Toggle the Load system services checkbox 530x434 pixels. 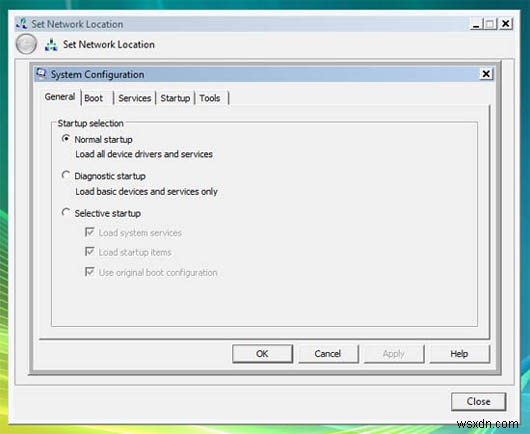click(90, 232)
